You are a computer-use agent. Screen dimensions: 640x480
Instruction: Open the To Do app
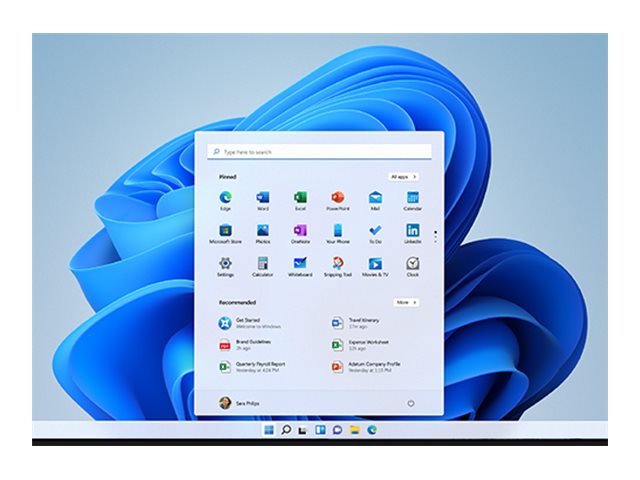coord(375,231)
